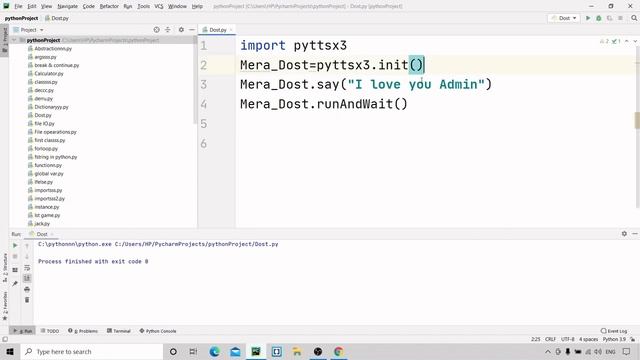640x360 pixels.
Task: Open Project panel settings gear
Action: (181, 30)
